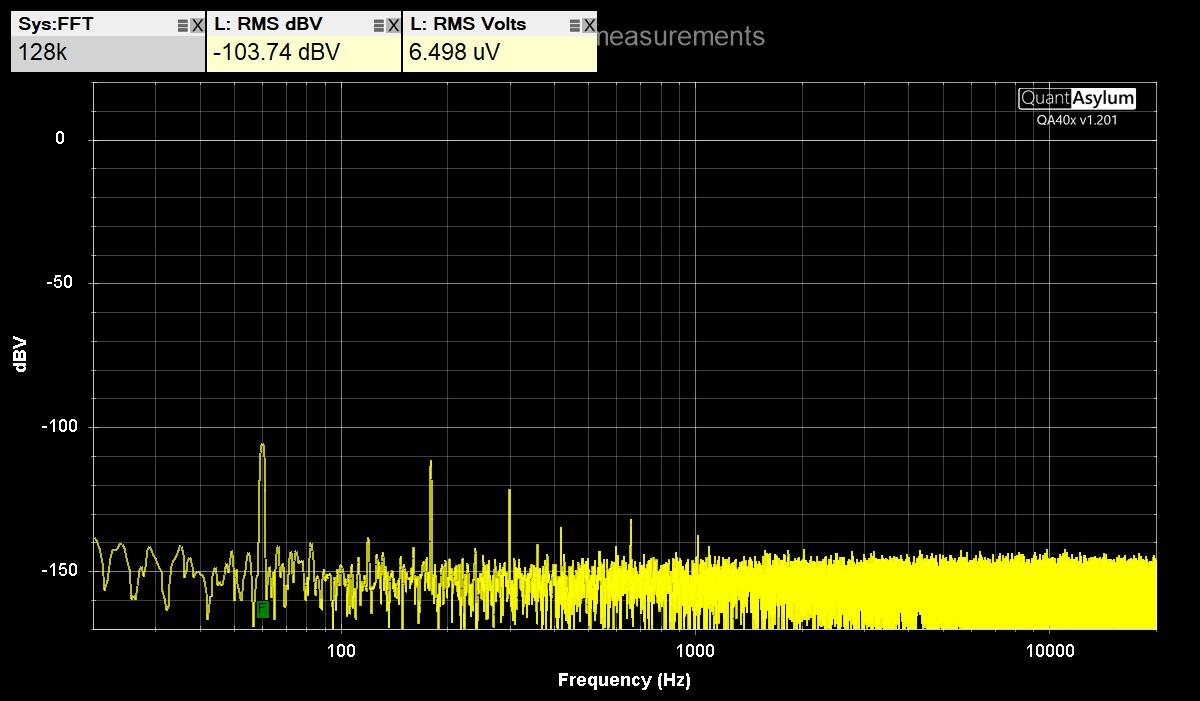The image size is (1200, 701).
Task: Open the L: RMS Volts panel menu icon
Action: pos(575,26)
